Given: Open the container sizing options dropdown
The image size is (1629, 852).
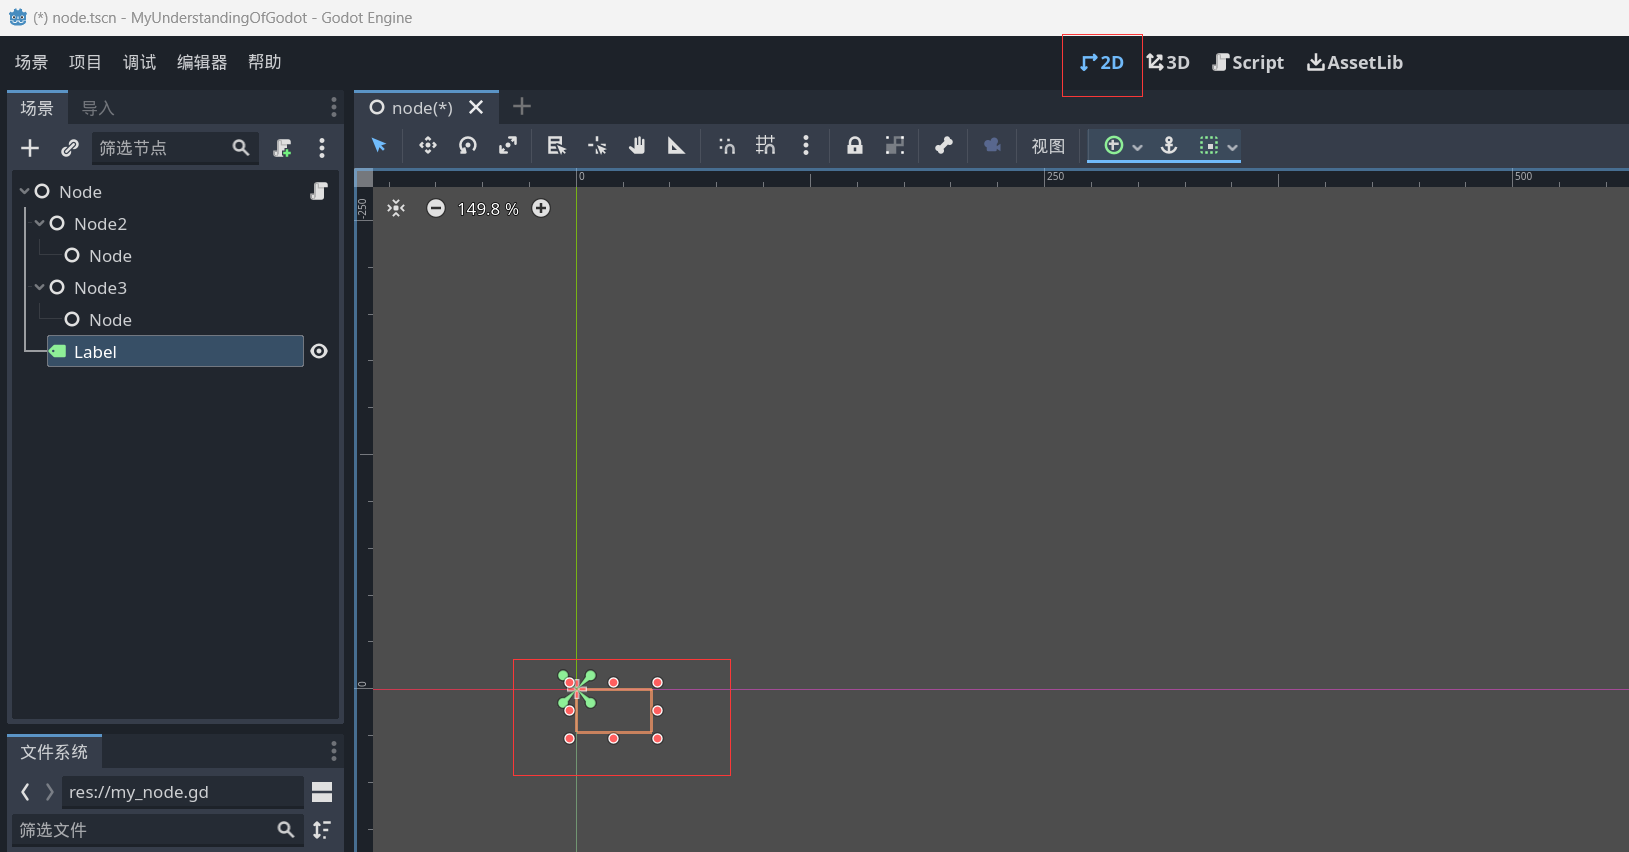Looking at the screenshot, I should coord(1219,146).
